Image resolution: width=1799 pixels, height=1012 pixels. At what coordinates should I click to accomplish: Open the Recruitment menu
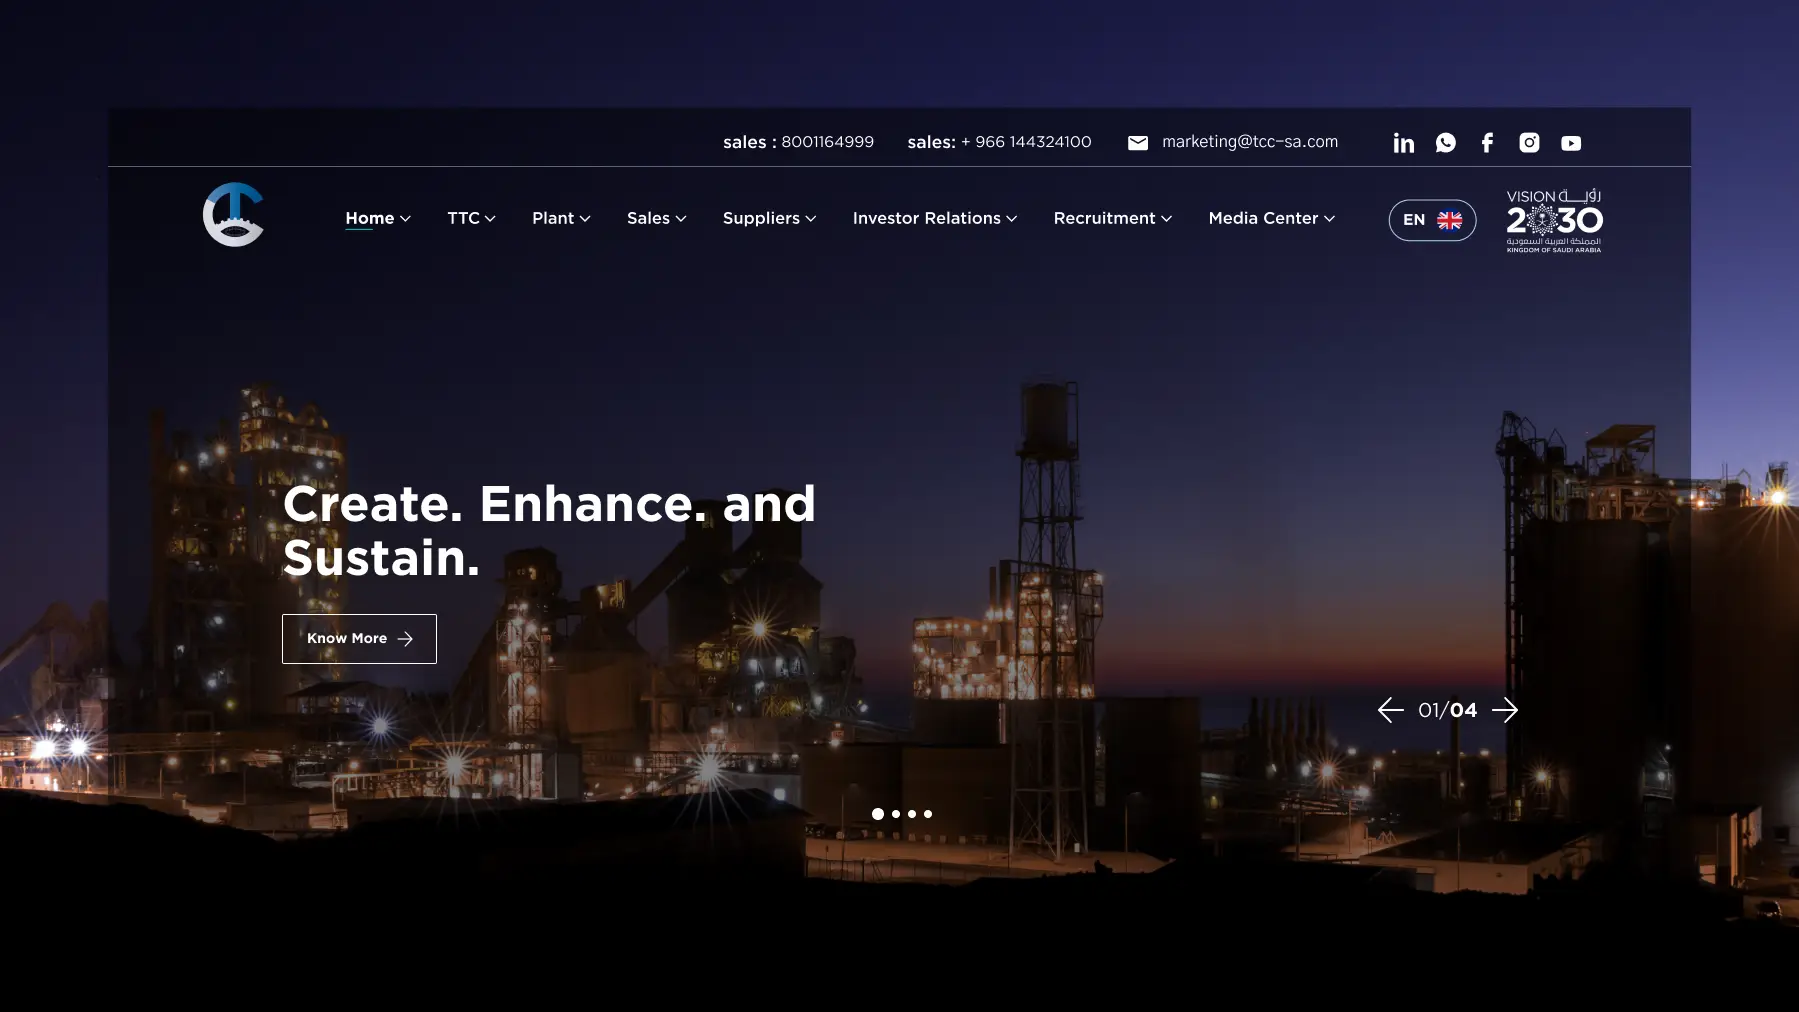coord(1112,218)
